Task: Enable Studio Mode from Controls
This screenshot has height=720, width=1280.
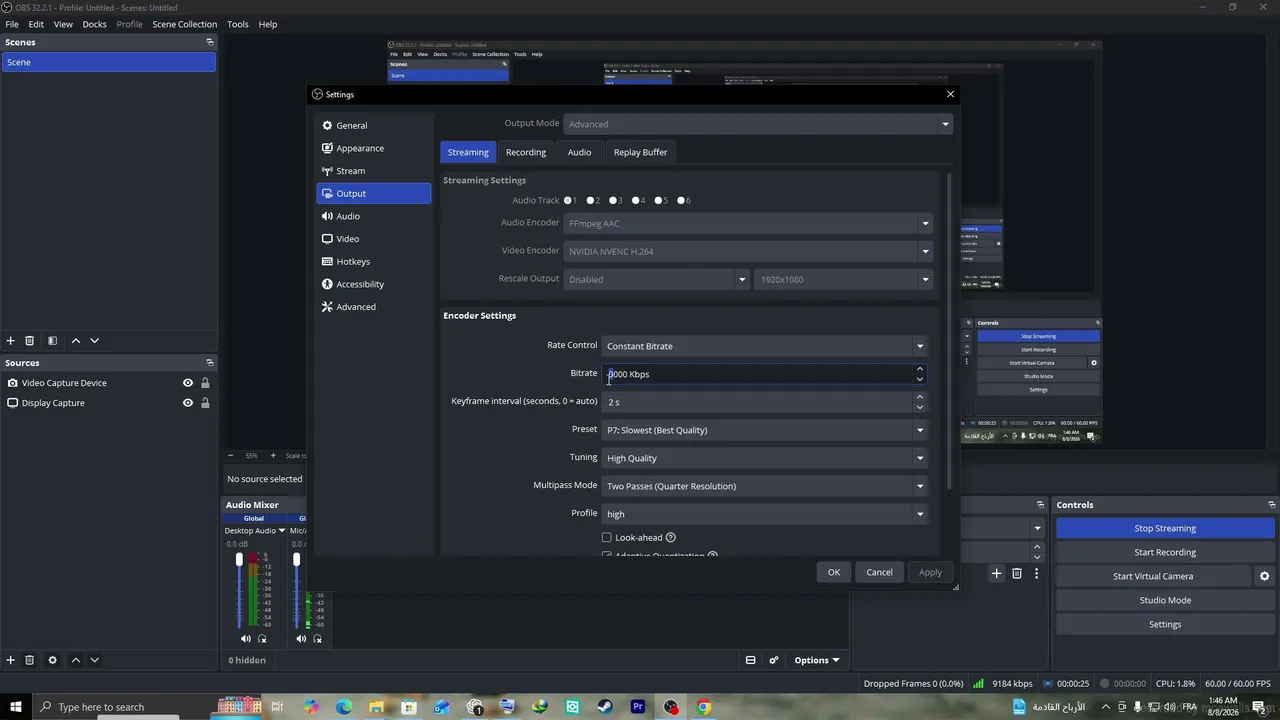Action: coord(1165,600)
